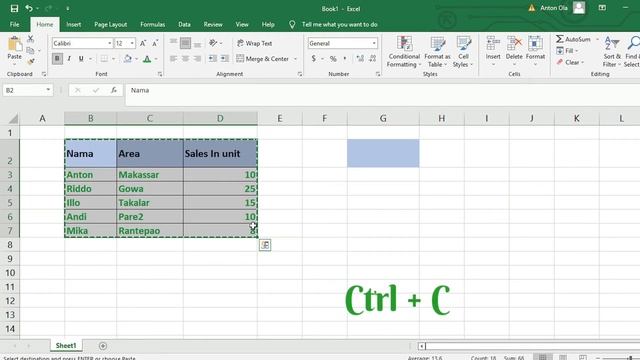Open the font size dropdown
The width and height of the screenshot is (640, 360).
point(132,43)
